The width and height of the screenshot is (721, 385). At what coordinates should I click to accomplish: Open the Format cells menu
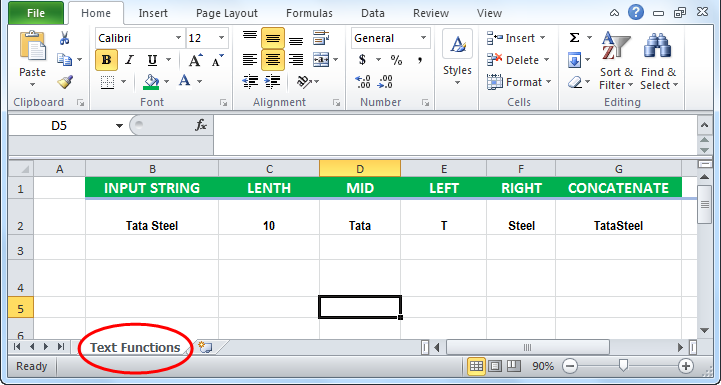coord(519,82)
